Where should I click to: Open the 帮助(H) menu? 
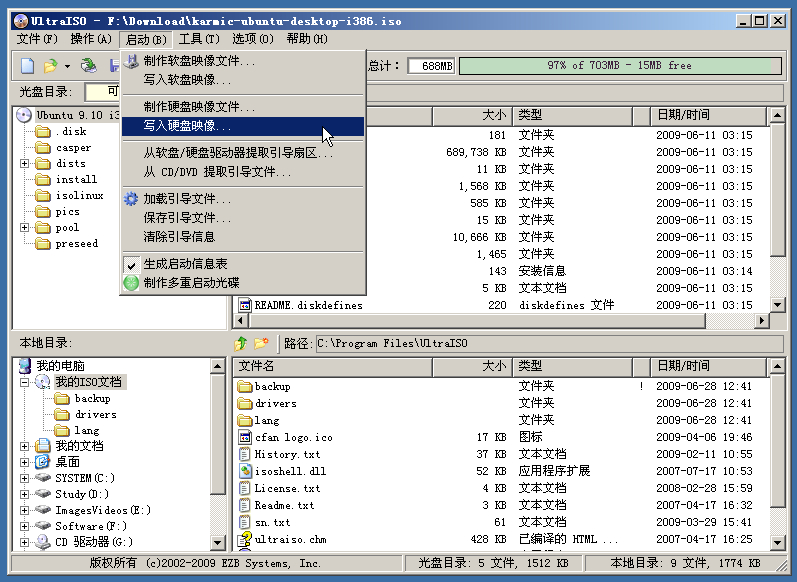pyautogui.click(x=307, y=39)
